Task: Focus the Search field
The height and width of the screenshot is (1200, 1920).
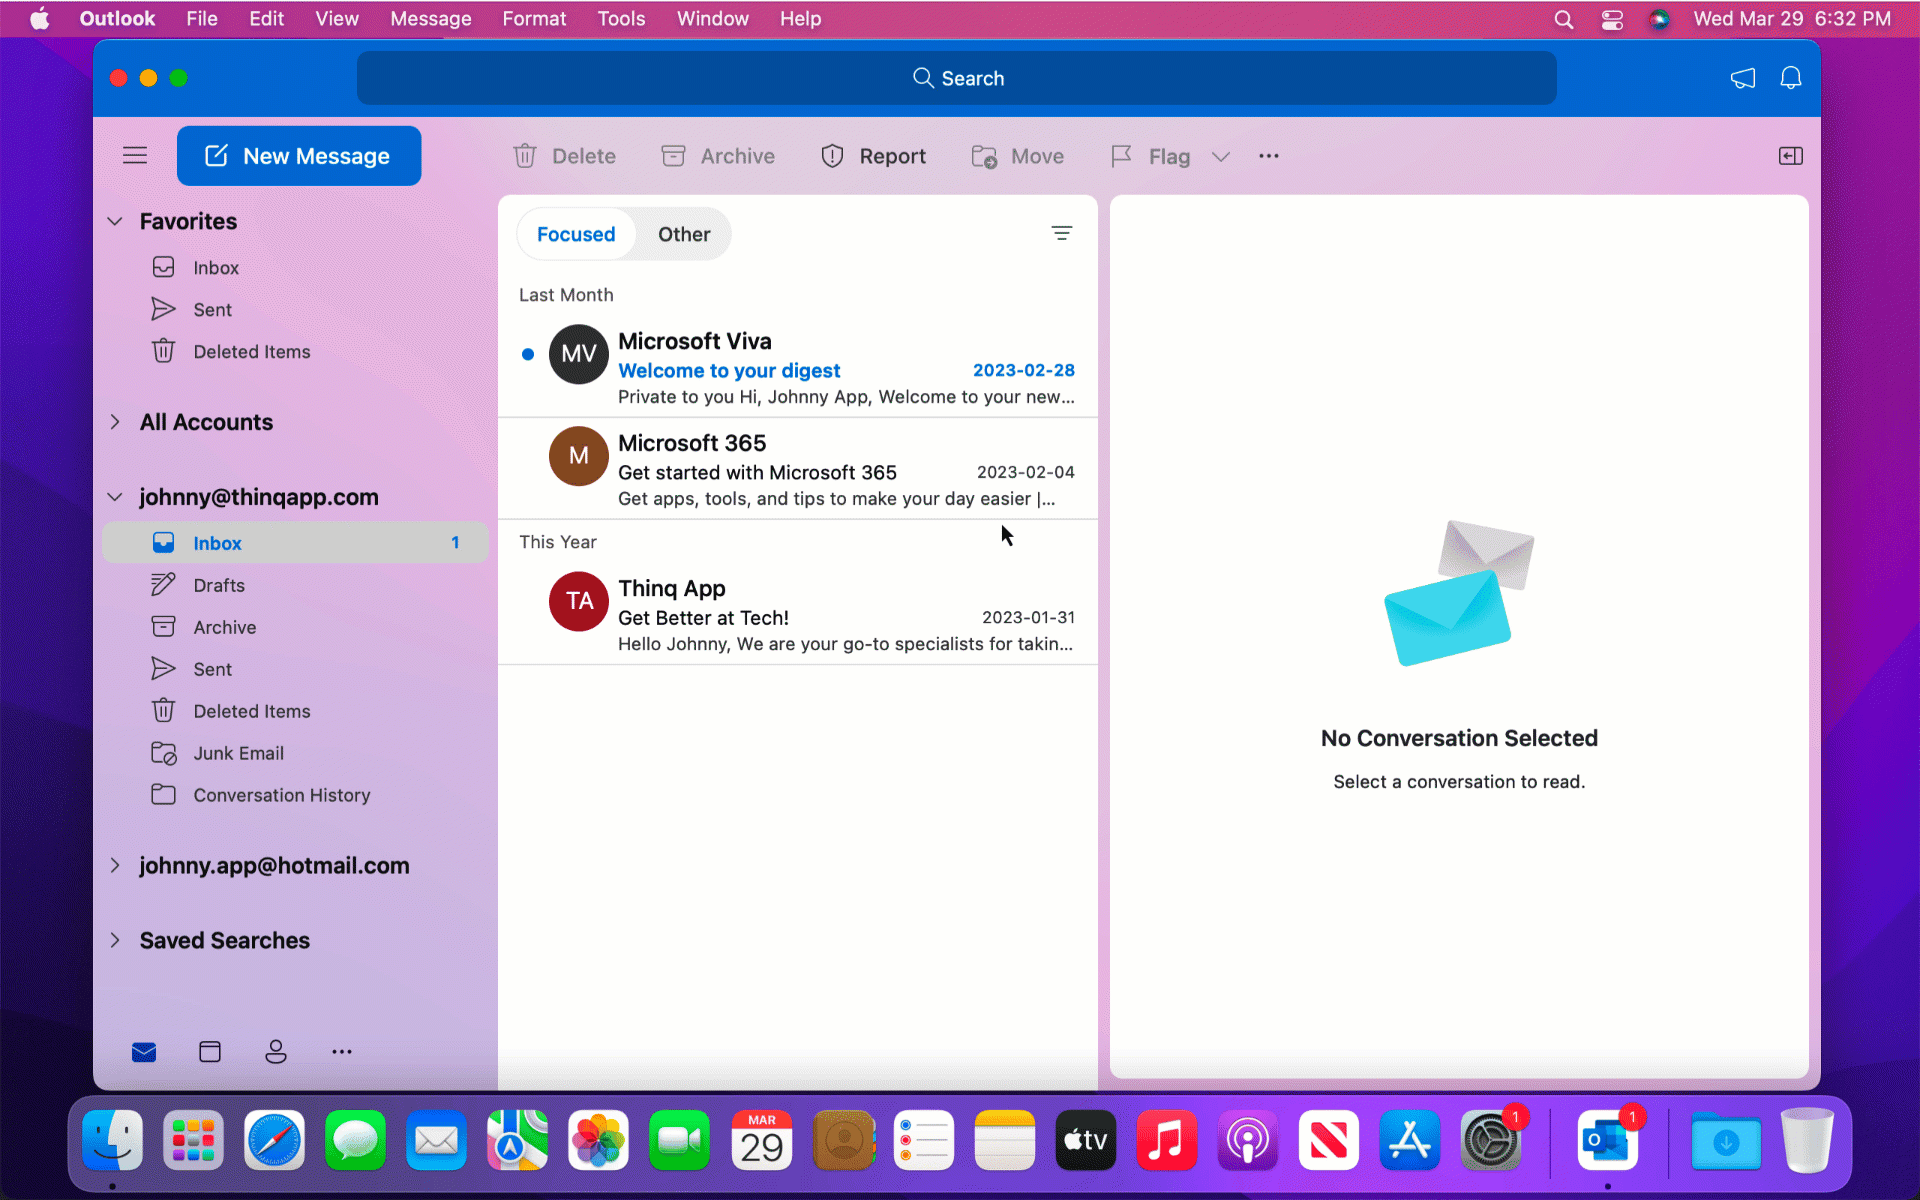Action: tap(957, 78)
